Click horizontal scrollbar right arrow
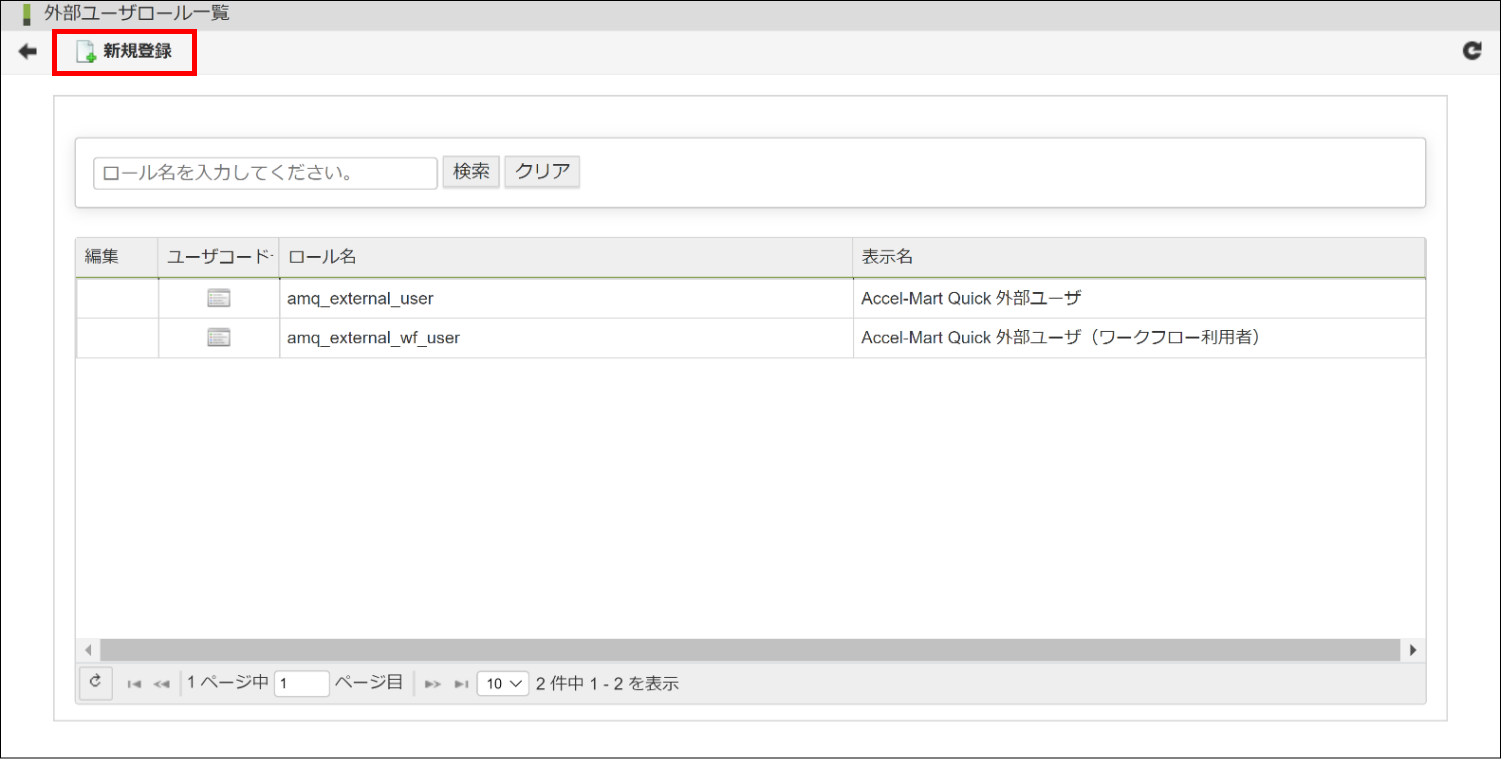The height and width of the screenshot is (759, 1501). pyautogui.click(x=1413, y=650)
